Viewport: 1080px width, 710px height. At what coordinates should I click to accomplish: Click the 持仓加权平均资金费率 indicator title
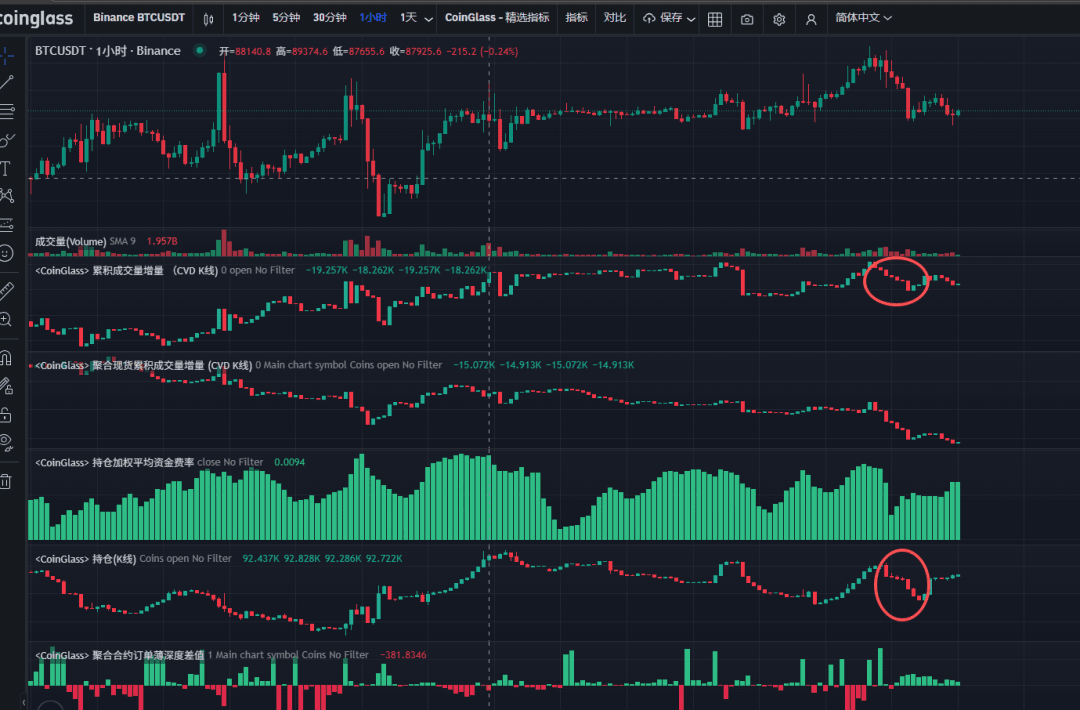point(114,462)
